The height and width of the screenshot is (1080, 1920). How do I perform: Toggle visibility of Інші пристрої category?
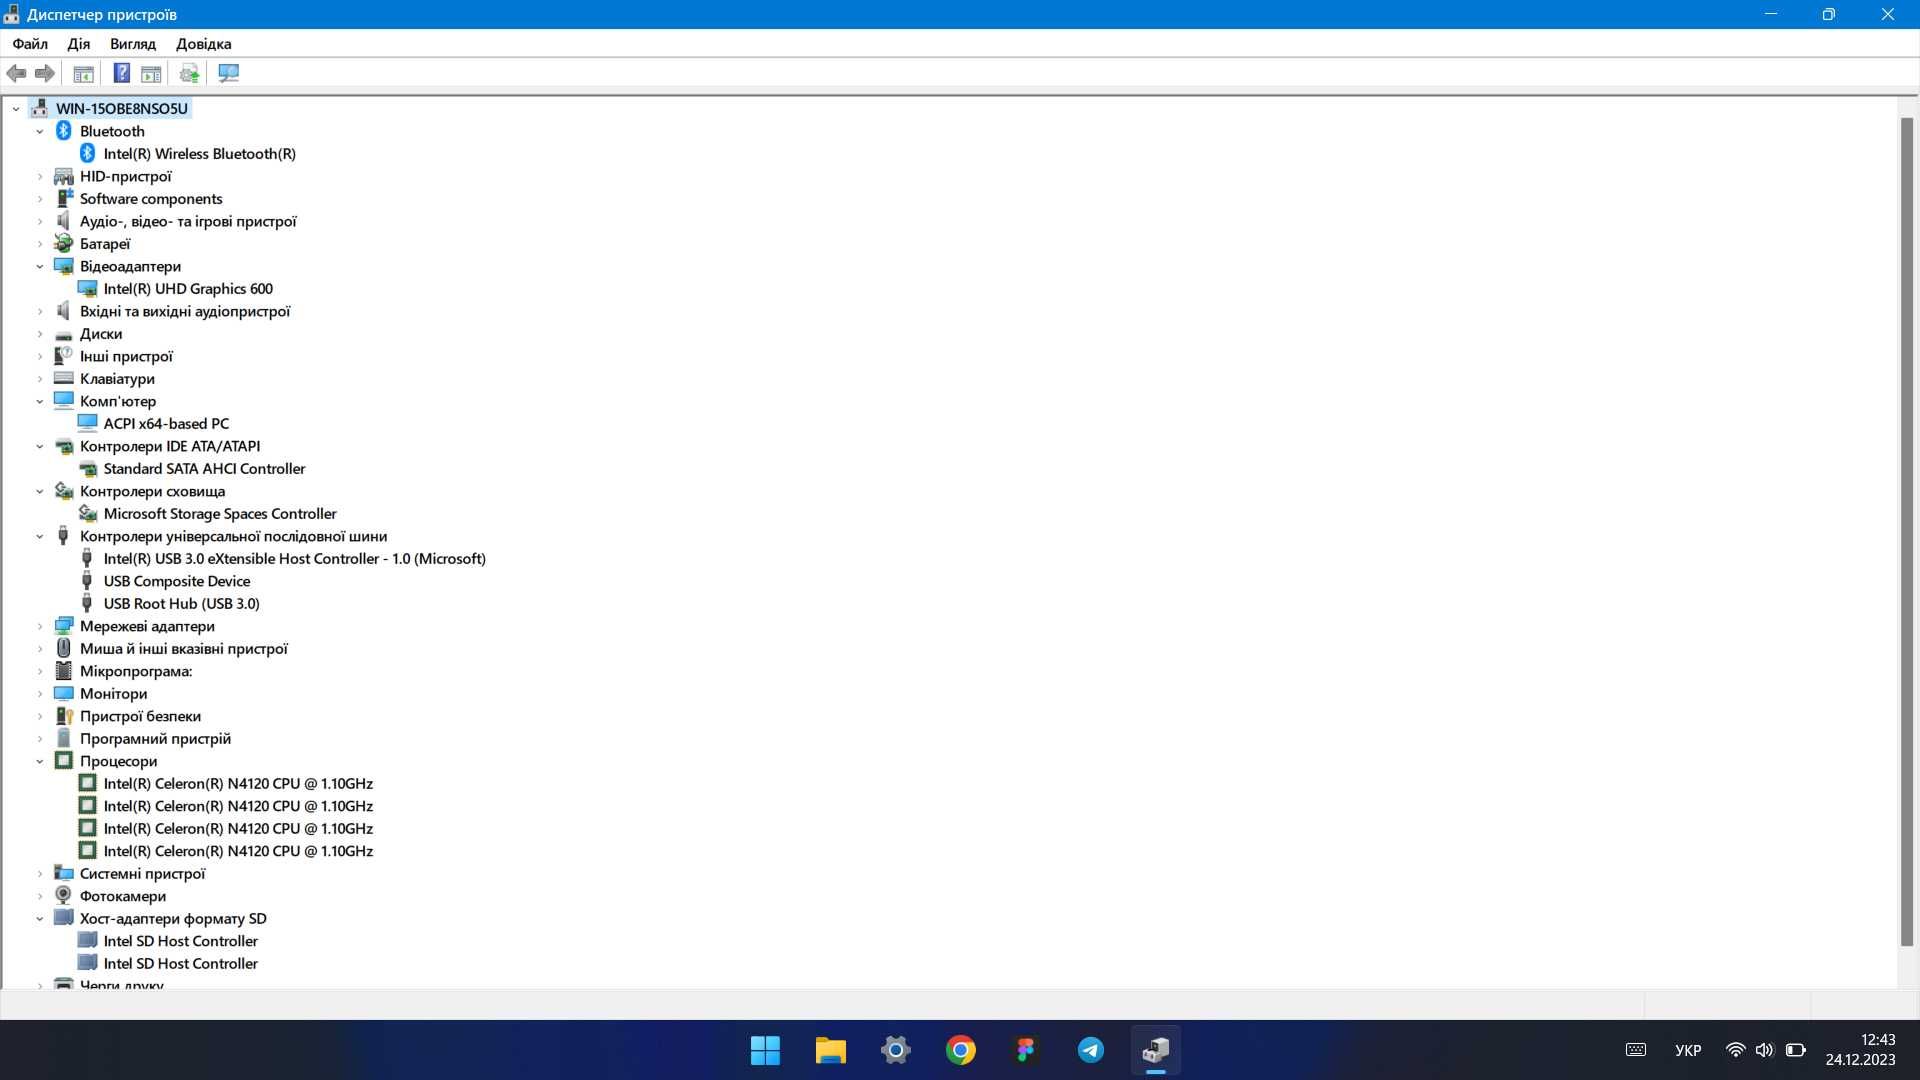pyautogui.click(x=42, y=356)
